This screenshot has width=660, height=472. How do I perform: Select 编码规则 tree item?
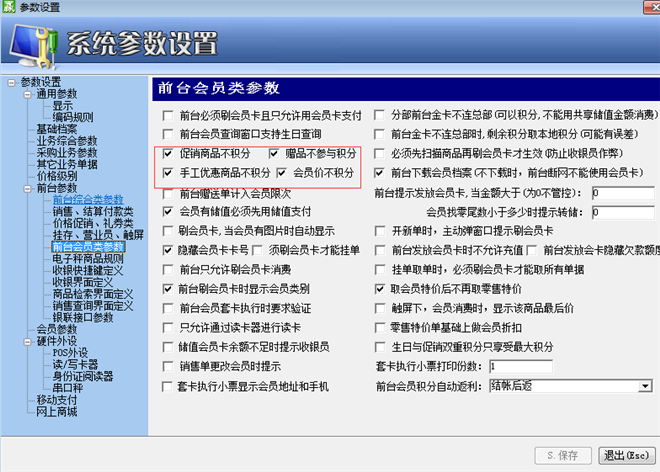pos(73,117)
